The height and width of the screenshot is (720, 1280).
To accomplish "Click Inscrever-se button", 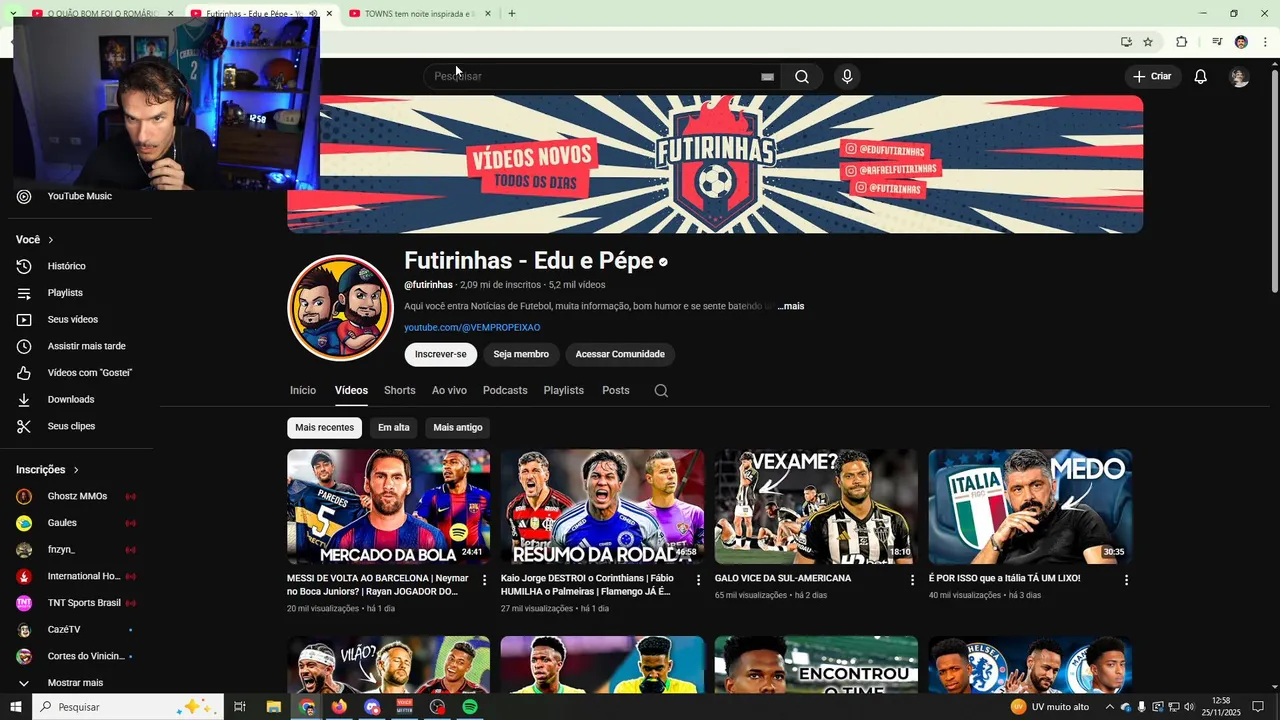I will 441,355.
